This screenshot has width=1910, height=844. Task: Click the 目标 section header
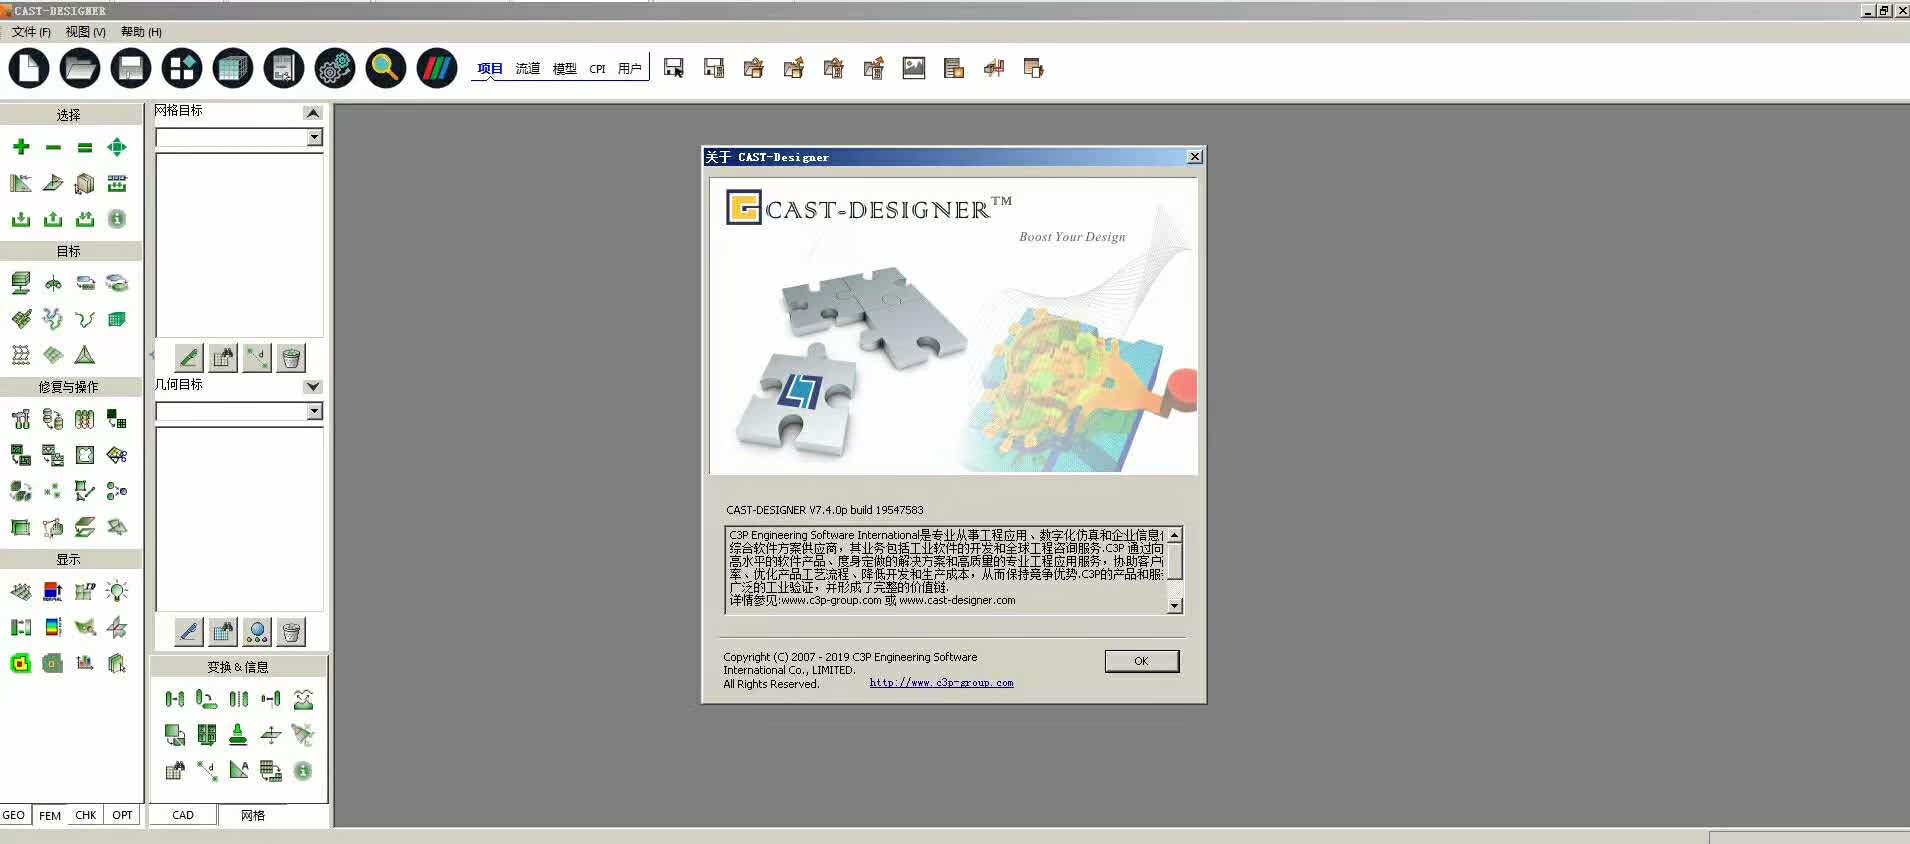(69, 251)
